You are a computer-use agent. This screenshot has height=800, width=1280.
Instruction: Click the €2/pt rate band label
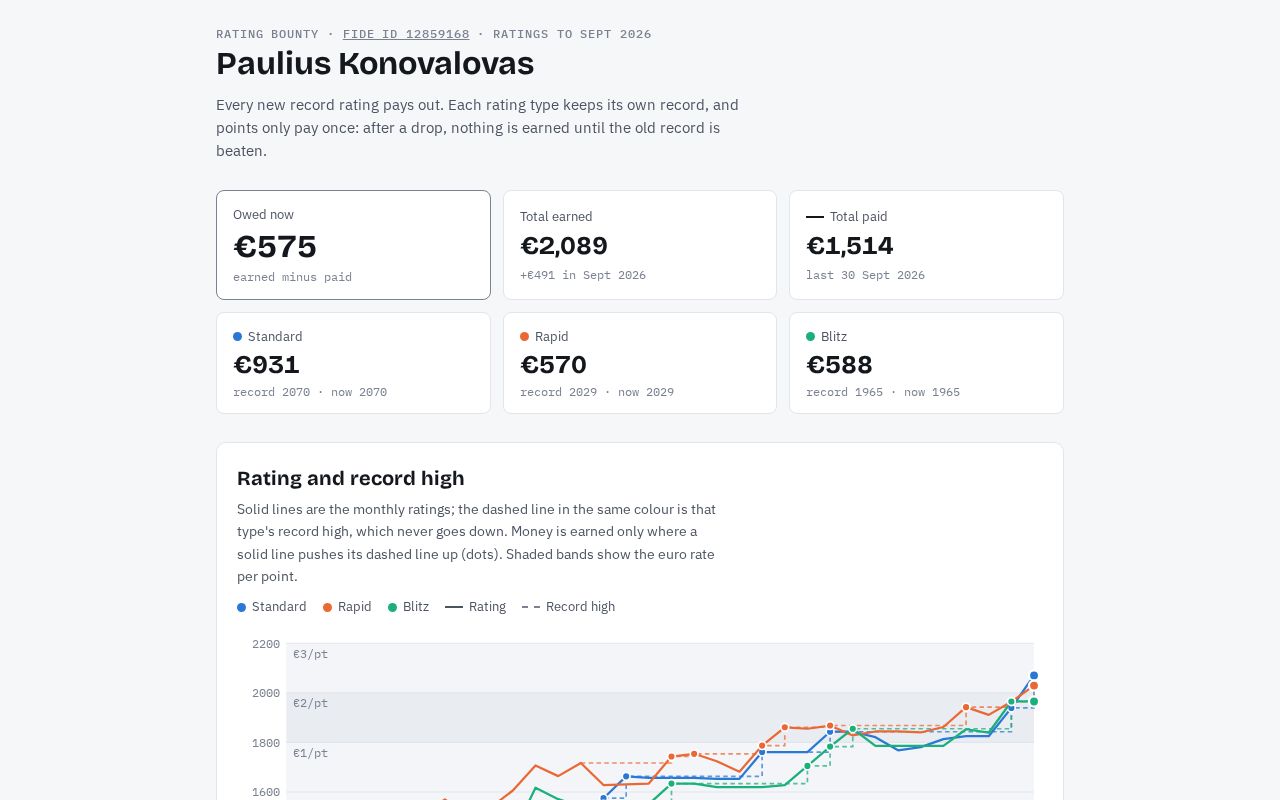tap(310, 703)
